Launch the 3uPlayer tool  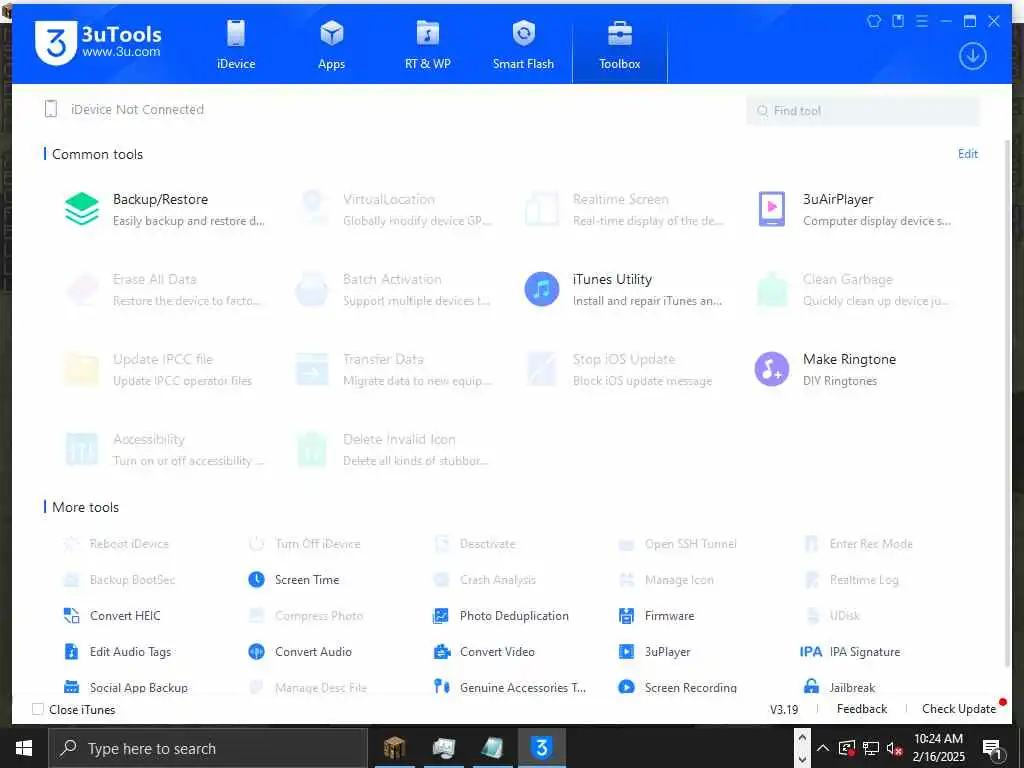point(654,651)
